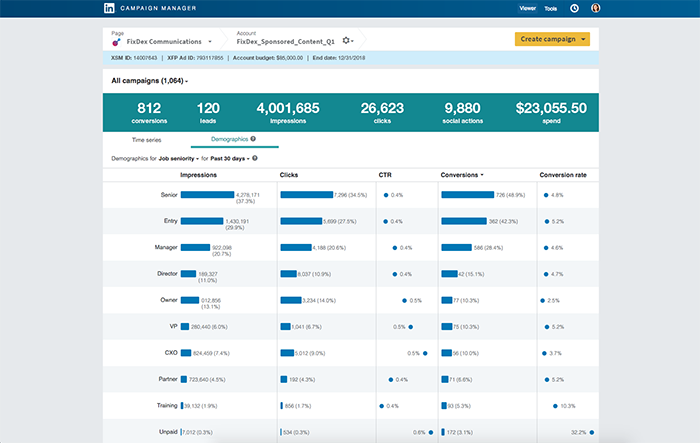The image size is (700, 443).
Task: Click the 26,623 clicks summary stat
Action: [382, 113]
